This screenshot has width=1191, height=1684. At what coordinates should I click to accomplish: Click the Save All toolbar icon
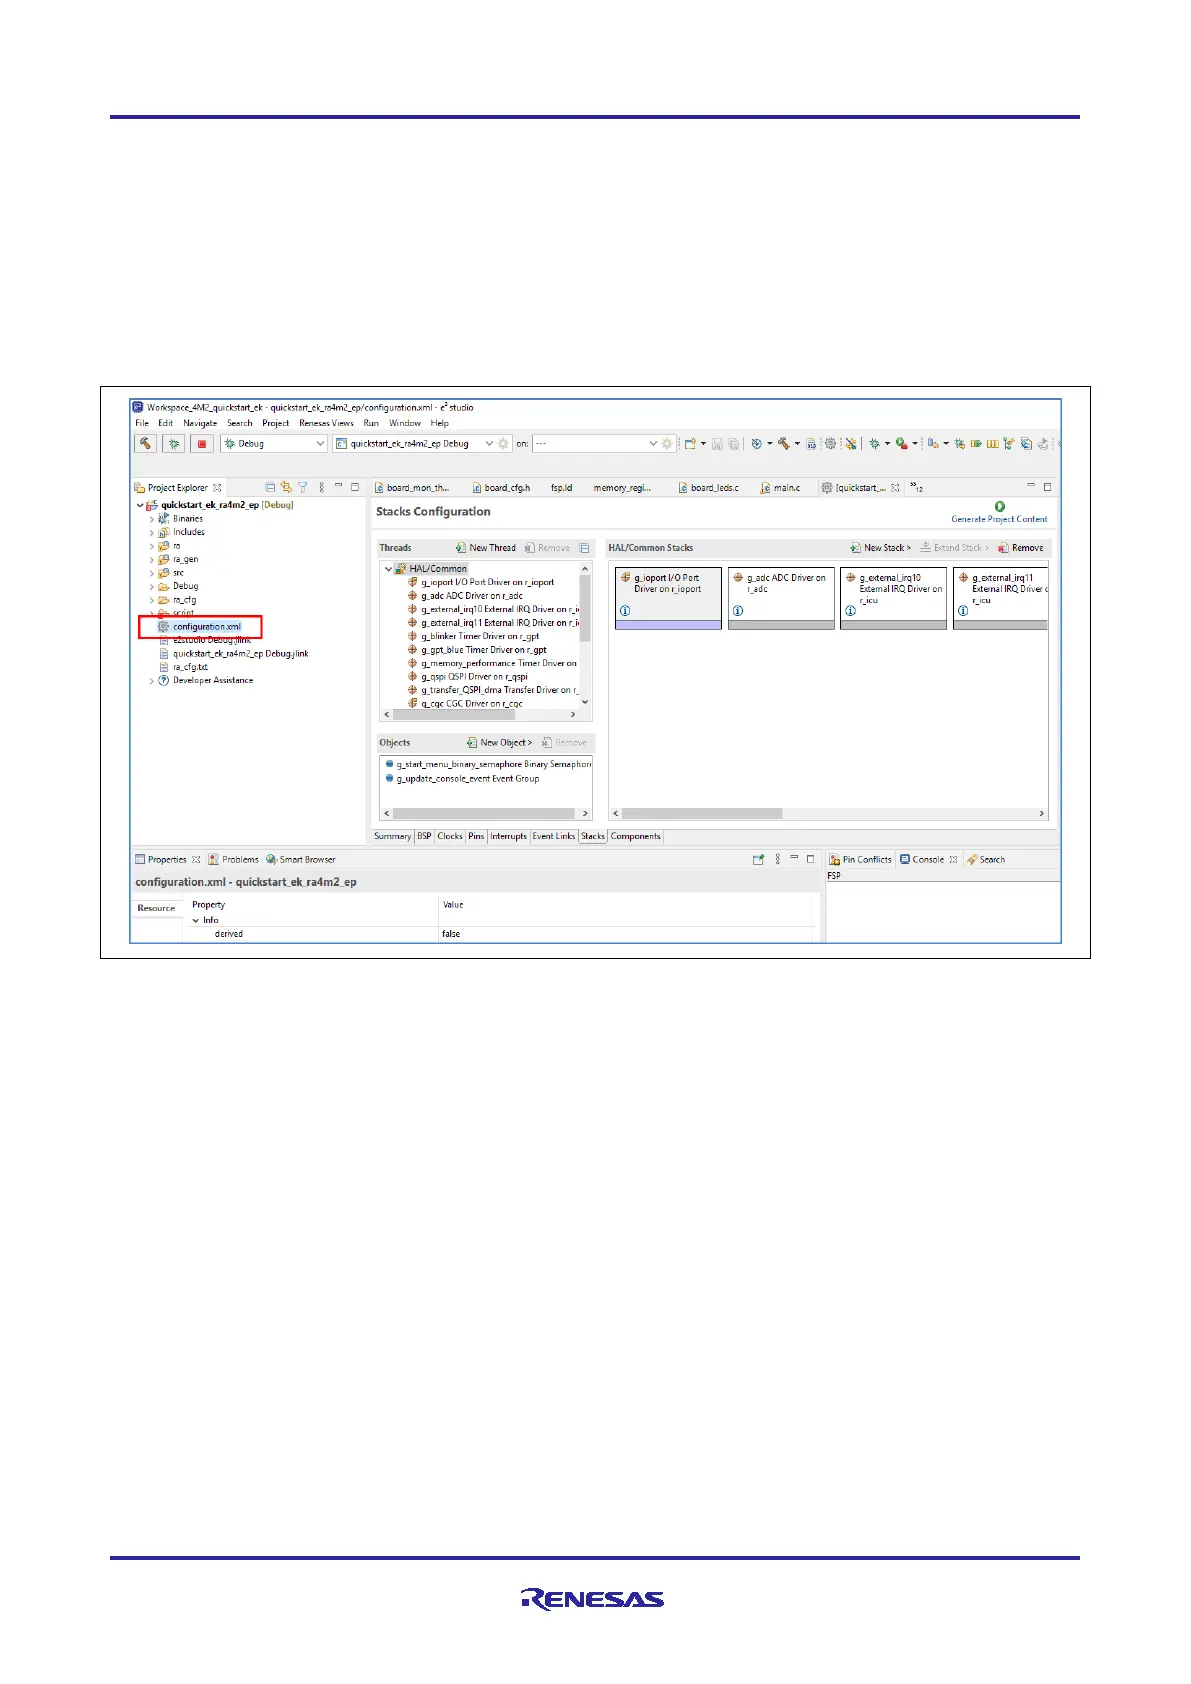pyautogui.click(x=733, y=443)
